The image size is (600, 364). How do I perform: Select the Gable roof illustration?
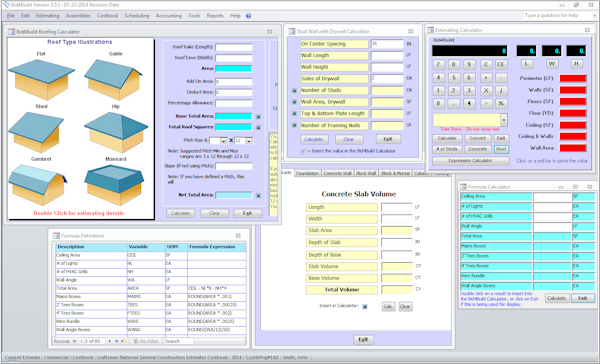point(113,79)
